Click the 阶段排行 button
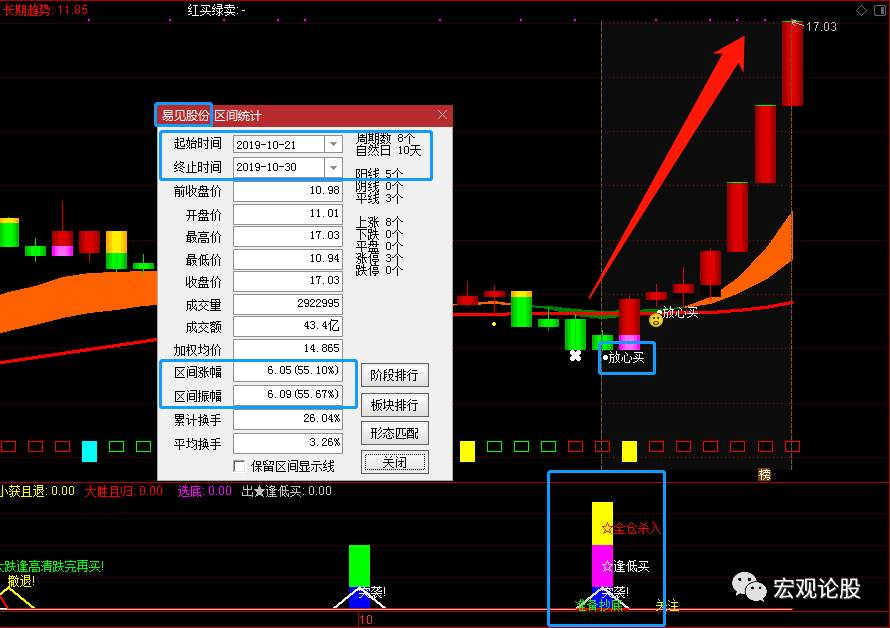This screenshot has height=628, width=890. pos(394,375)
